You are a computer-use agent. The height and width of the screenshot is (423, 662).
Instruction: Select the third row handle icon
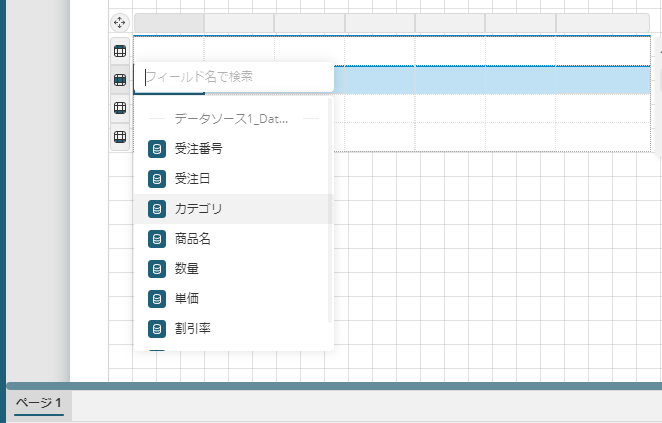click(119, 108)
